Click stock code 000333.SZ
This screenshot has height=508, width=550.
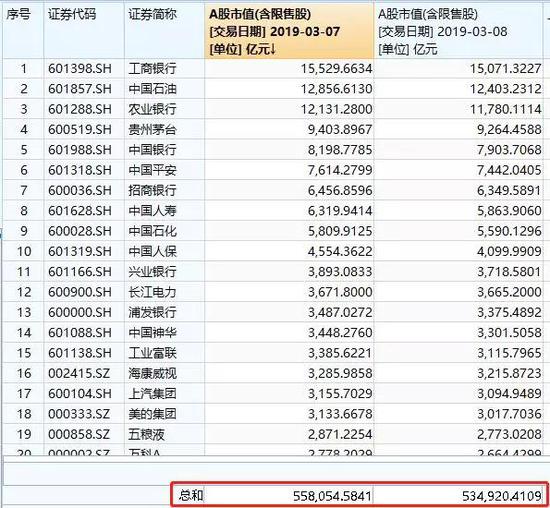[x=79, y=415]
